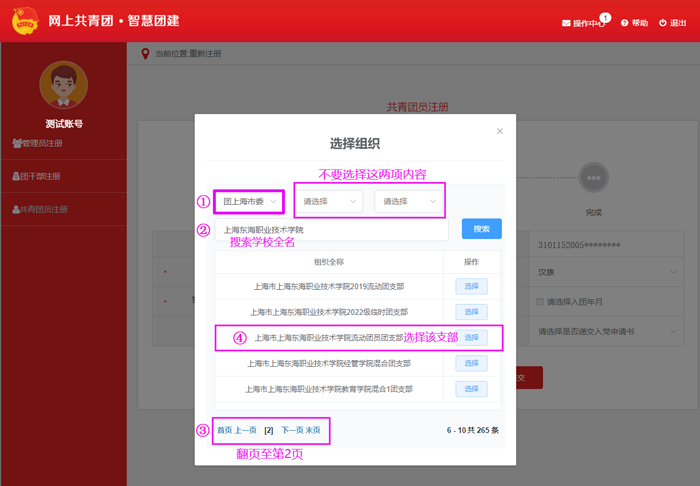Close the 选择组织 dialog
Screen dimensions: 700x486
coord(500,131)
